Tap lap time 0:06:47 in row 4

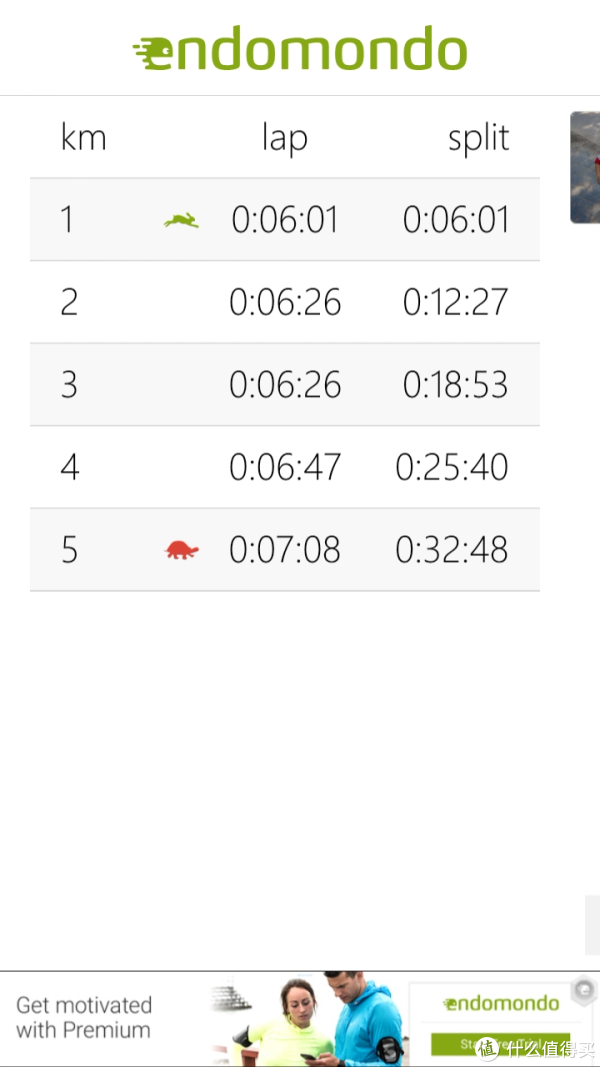coord(285,467)
